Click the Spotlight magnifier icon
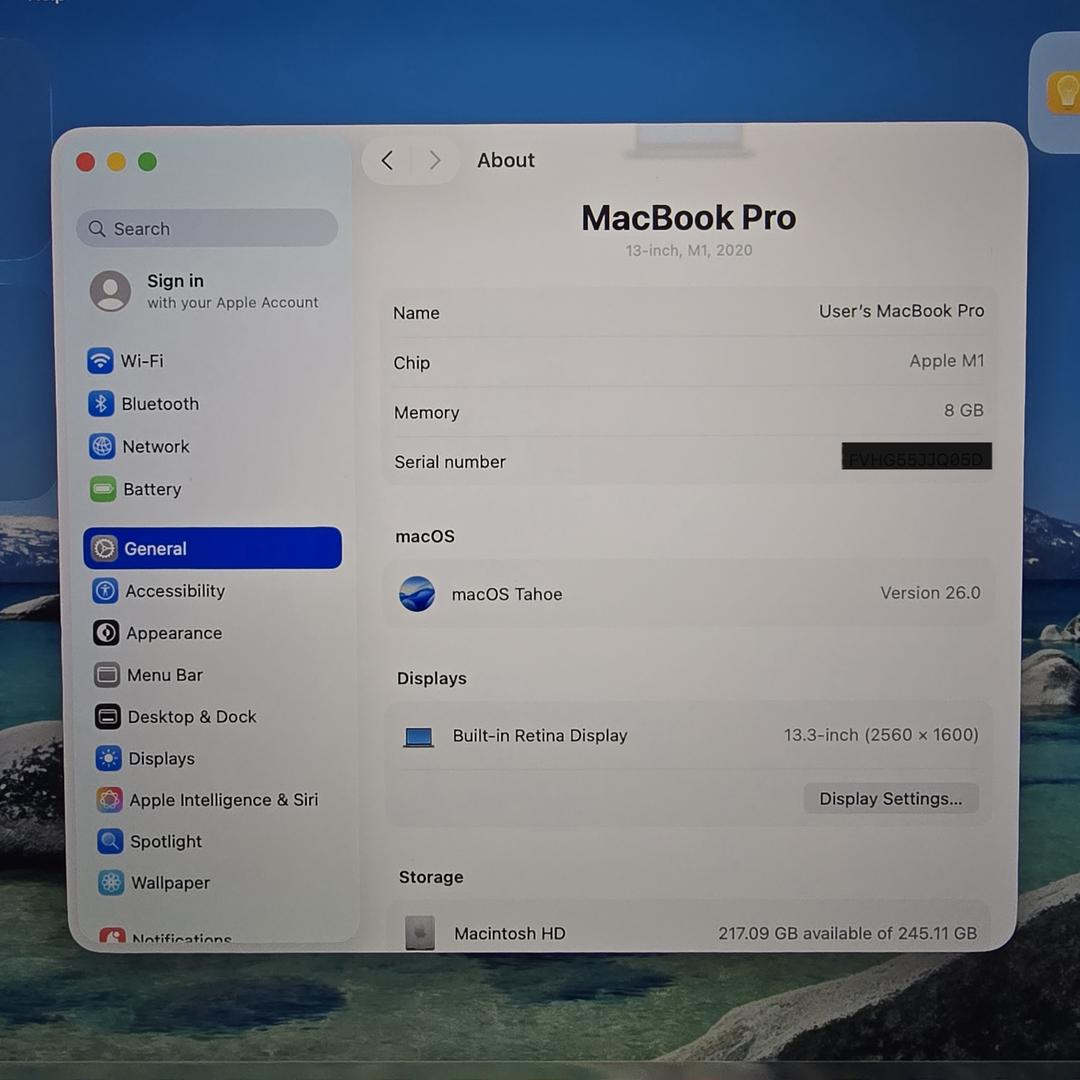Viewport: 1080px width, 1080px height. point(110,841)
